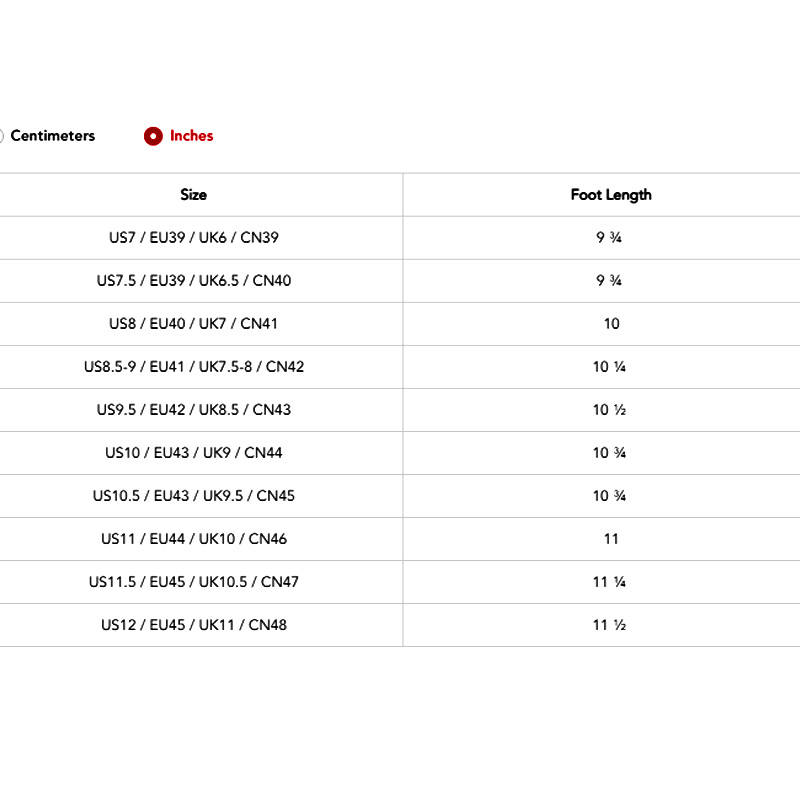Click the foot length value 11
Viewport: 800px width, 800px height.
click(x=611, y=539)
